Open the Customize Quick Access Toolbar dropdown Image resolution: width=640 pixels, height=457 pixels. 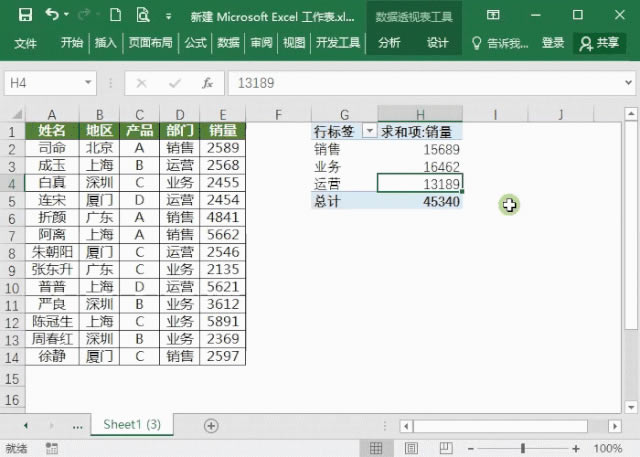click(x=167, y=17)
